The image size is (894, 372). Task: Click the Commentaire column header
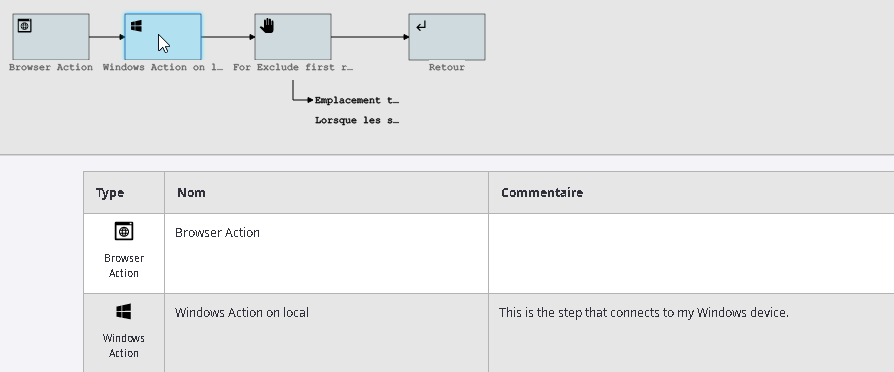691,193
